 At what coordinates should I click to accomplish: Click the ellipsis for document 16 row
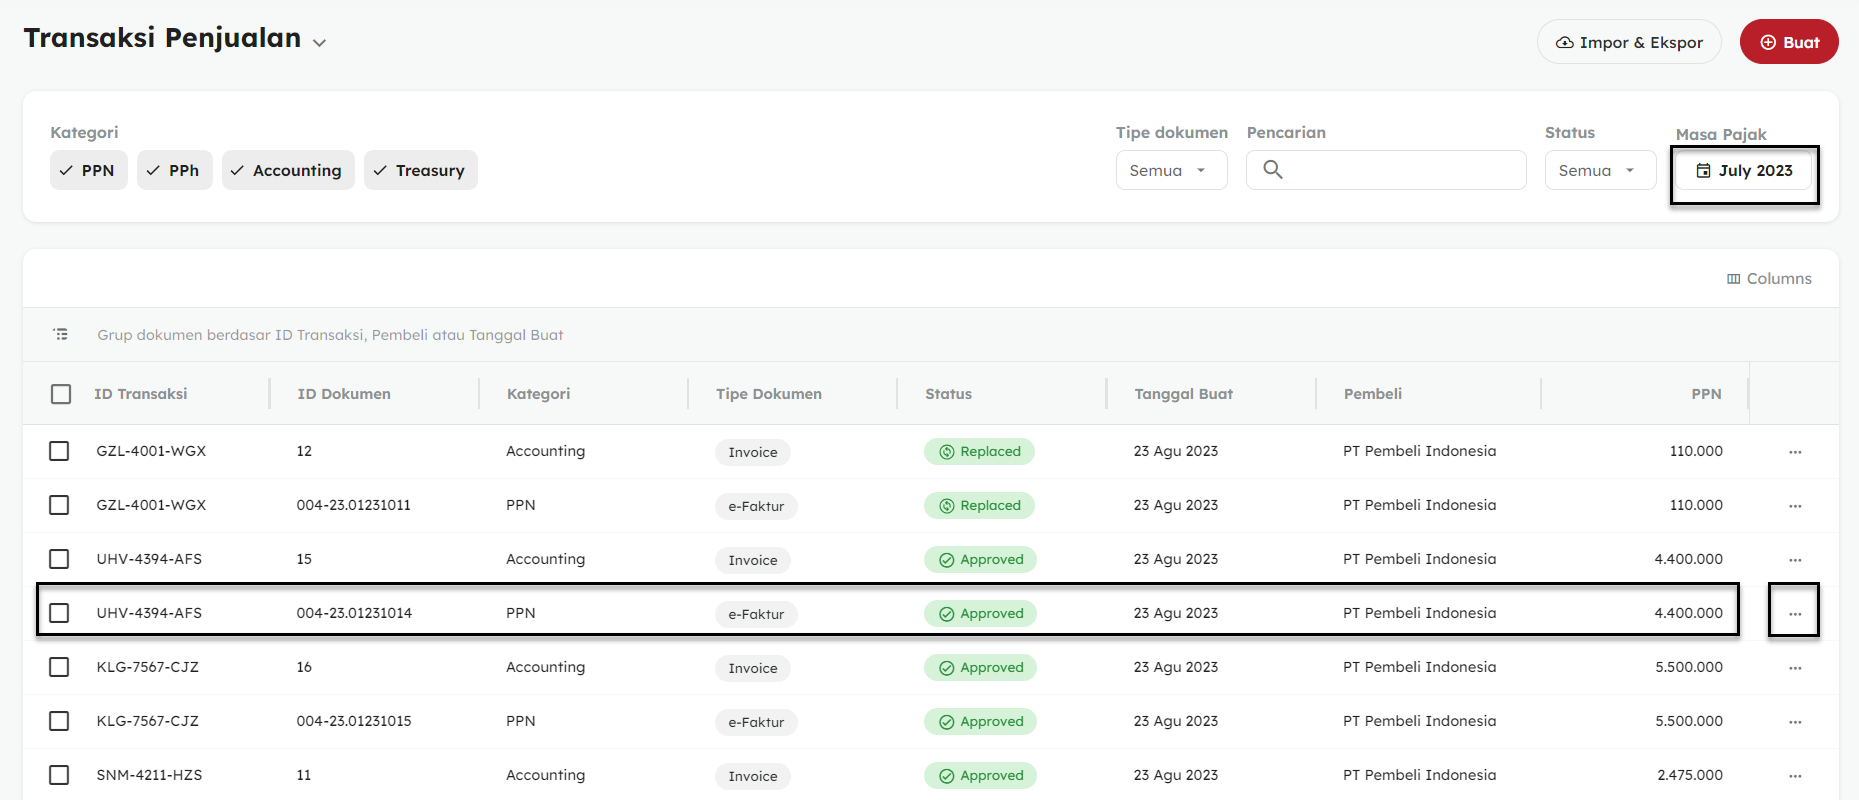point(1794,668)
